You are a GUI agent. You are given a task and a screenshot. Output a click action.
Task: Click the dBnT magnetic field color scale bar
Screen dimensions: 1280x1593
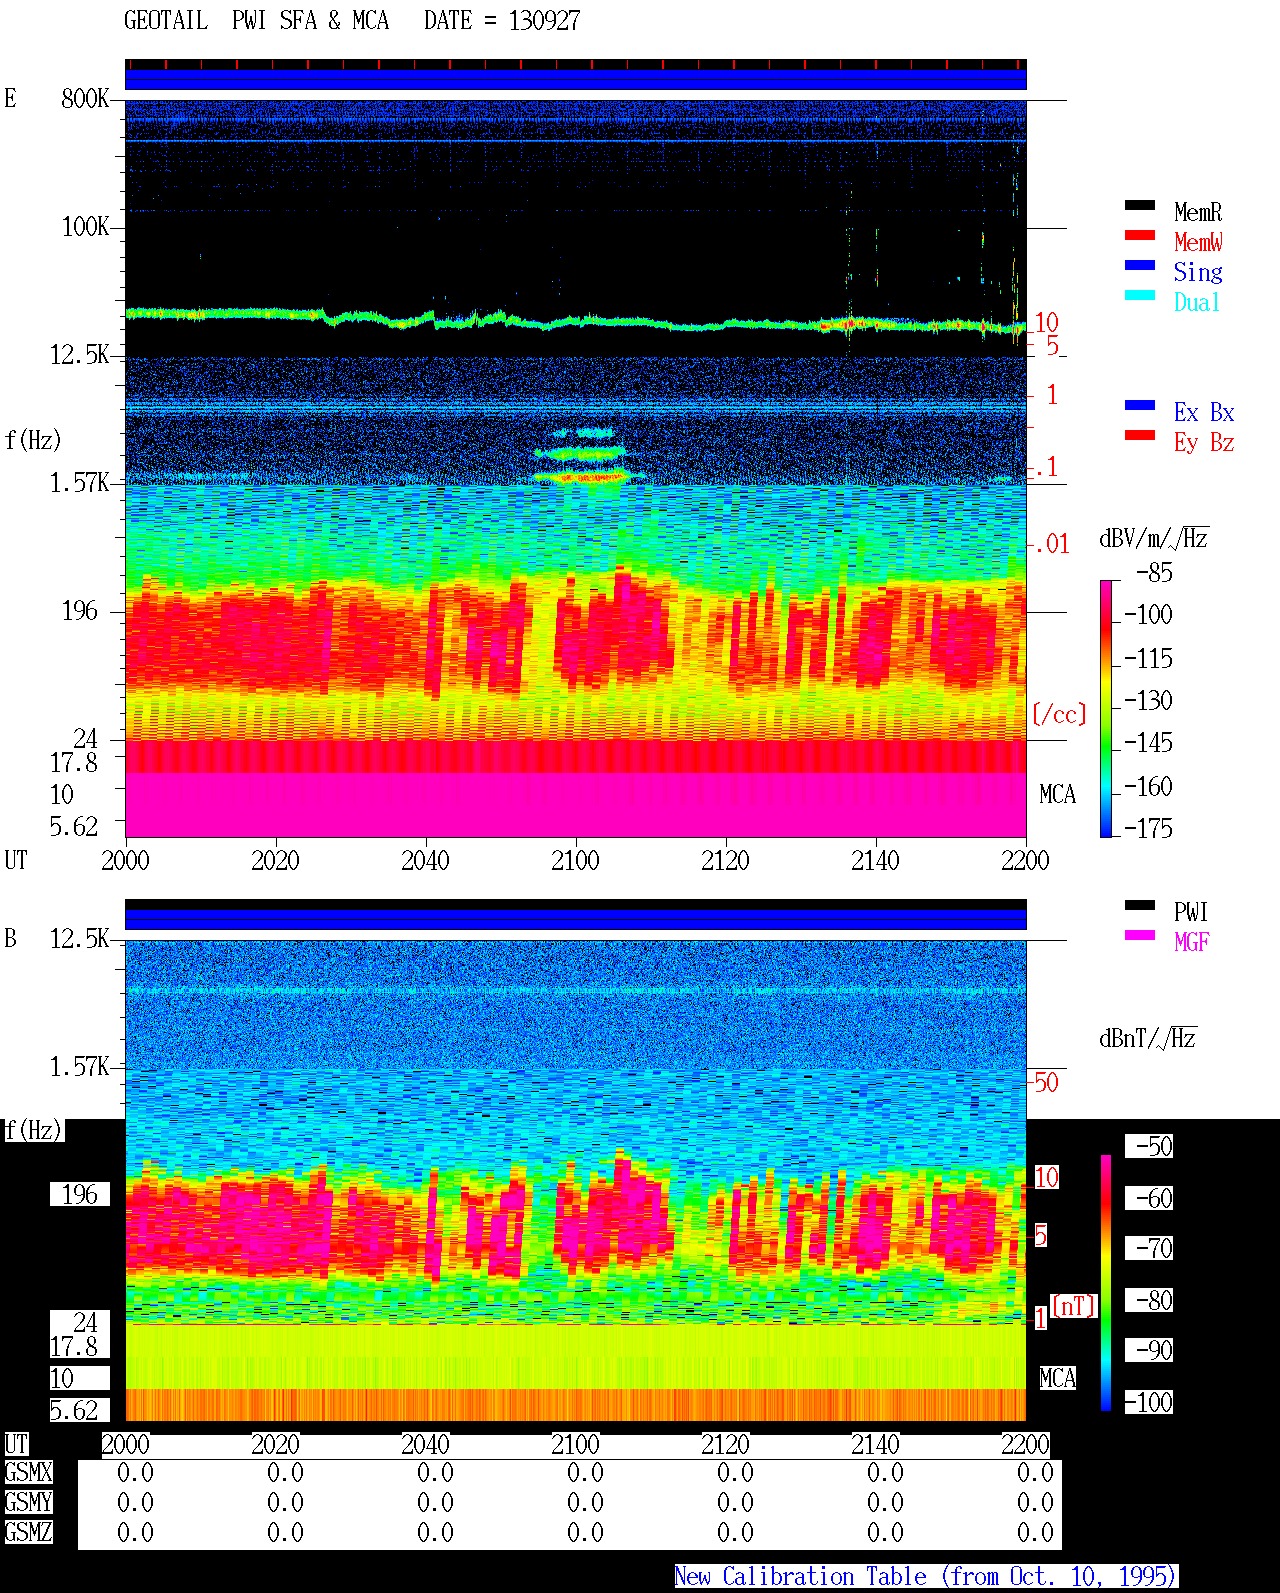(1106, 1283)
